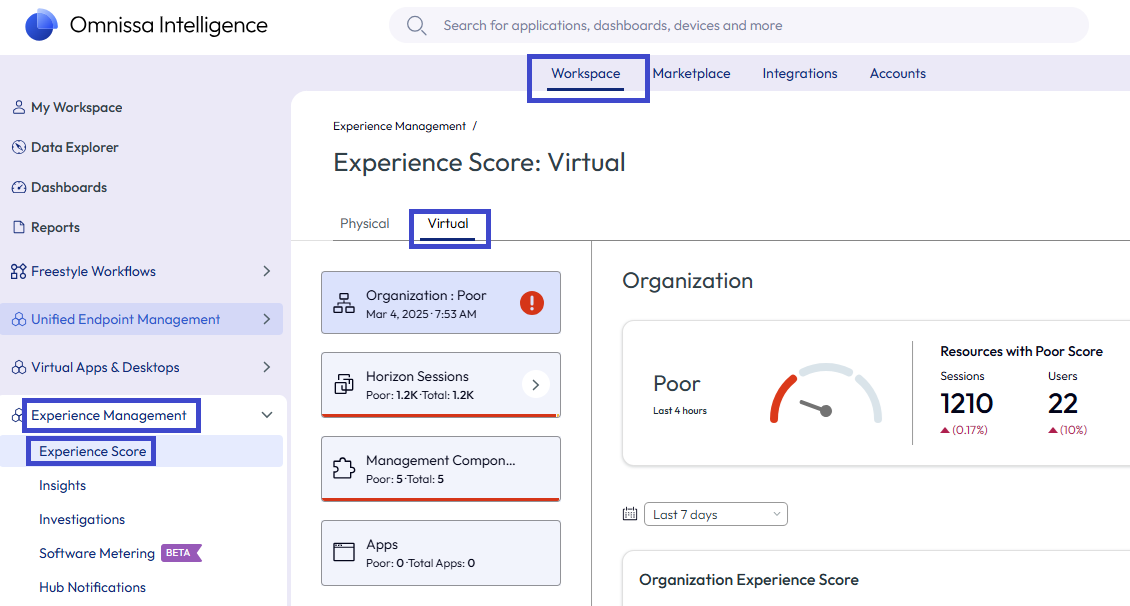
Task: Expand Virtual Apps & Desktops chevron
Action: pyautogui.click(x=267, y=367)
